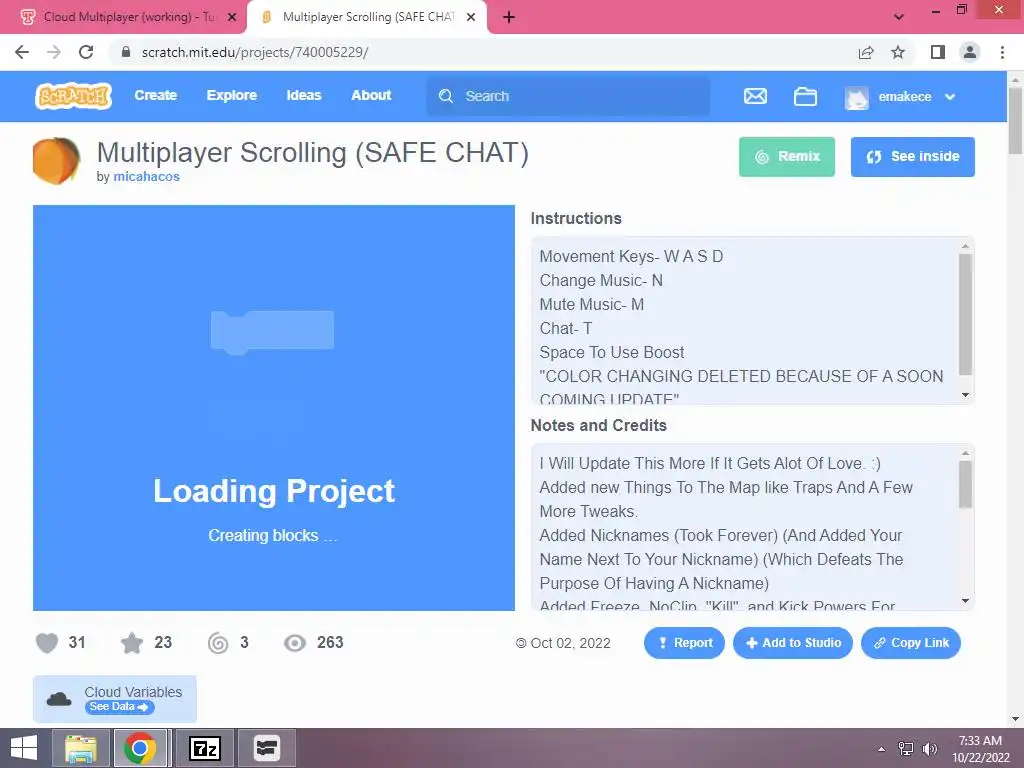Open the Explore menu item

232,95
